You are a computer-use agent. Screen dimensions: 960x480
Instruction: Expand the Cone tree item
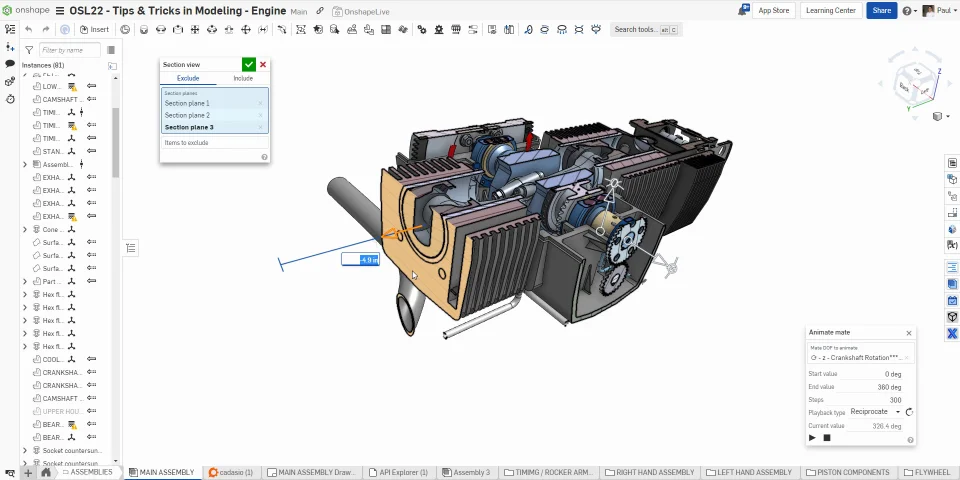25,230
